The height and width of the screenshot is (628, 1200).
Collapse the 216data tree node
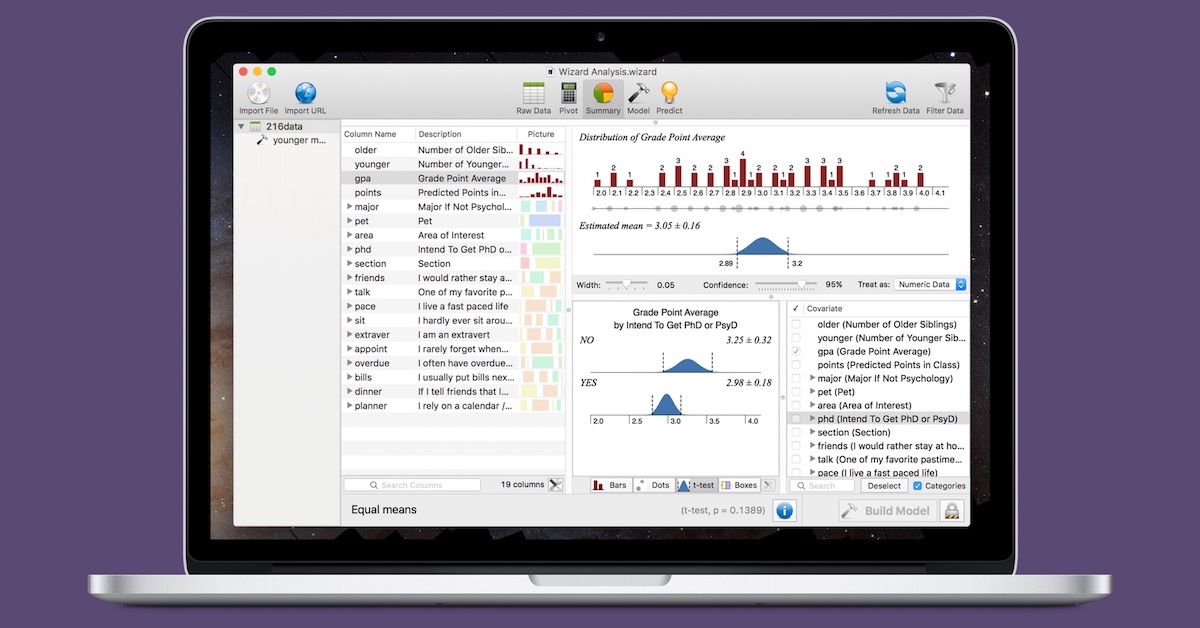pos(241,127)
